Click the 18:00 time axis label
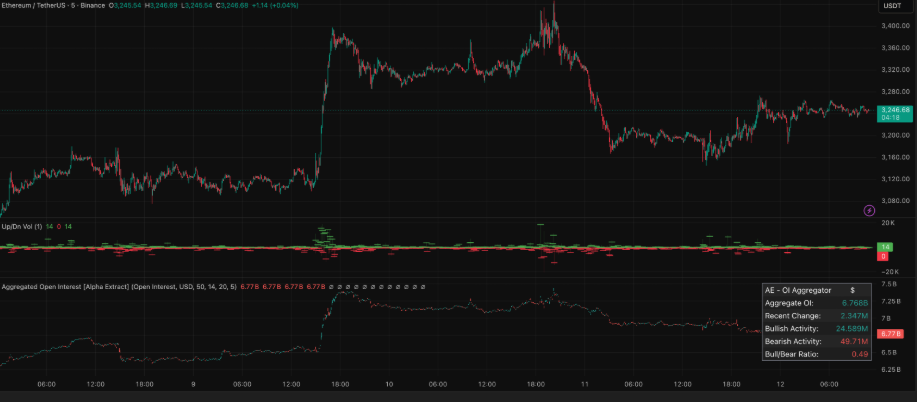The image size is (917, 402). tap(144, 383)
